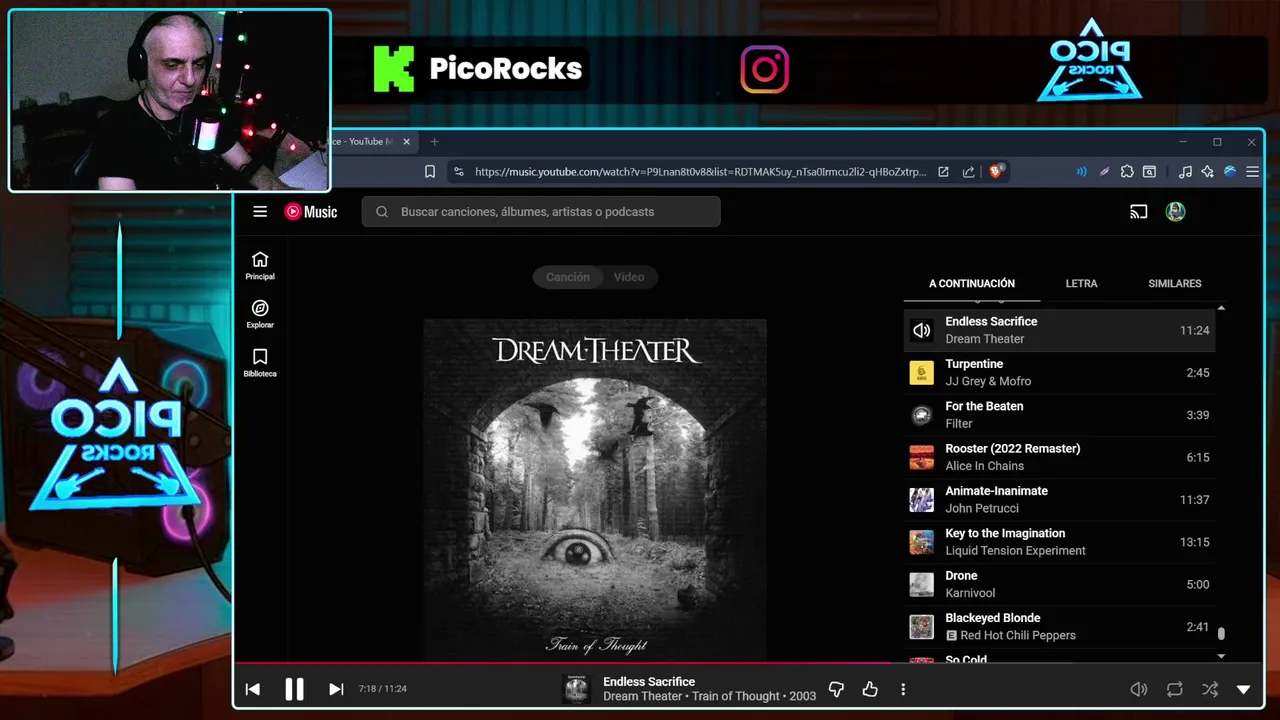Screen dimensions: 1280x720
Task: Open the LETRA tab
Action: pos(1081,284)
